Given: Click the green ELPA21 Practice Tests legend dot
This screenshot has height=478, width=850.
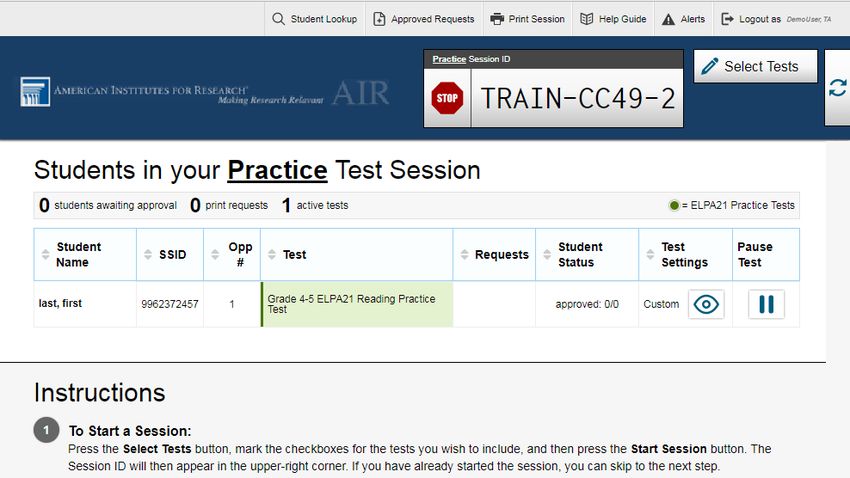Looking at the screenshot, I should tap(674, 205).
